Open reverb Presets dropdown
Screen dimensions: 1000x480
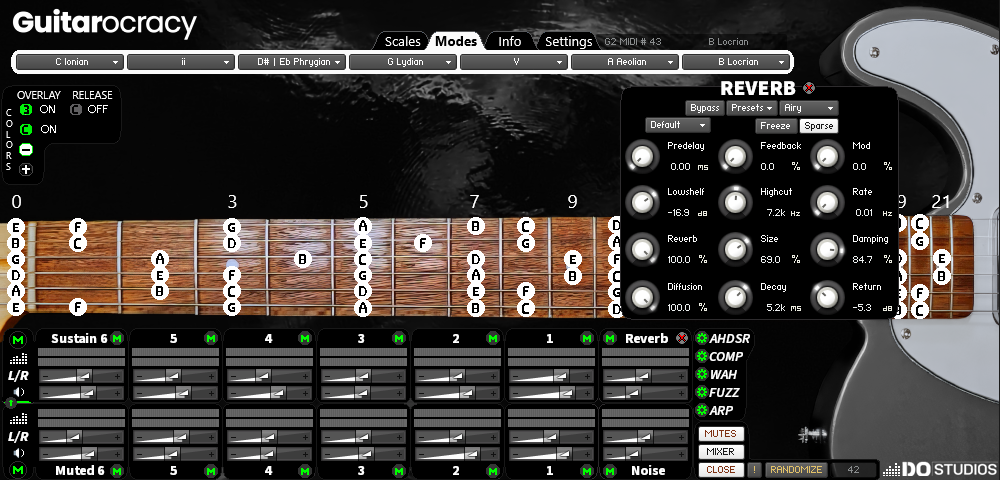click(x=752, y=108)
